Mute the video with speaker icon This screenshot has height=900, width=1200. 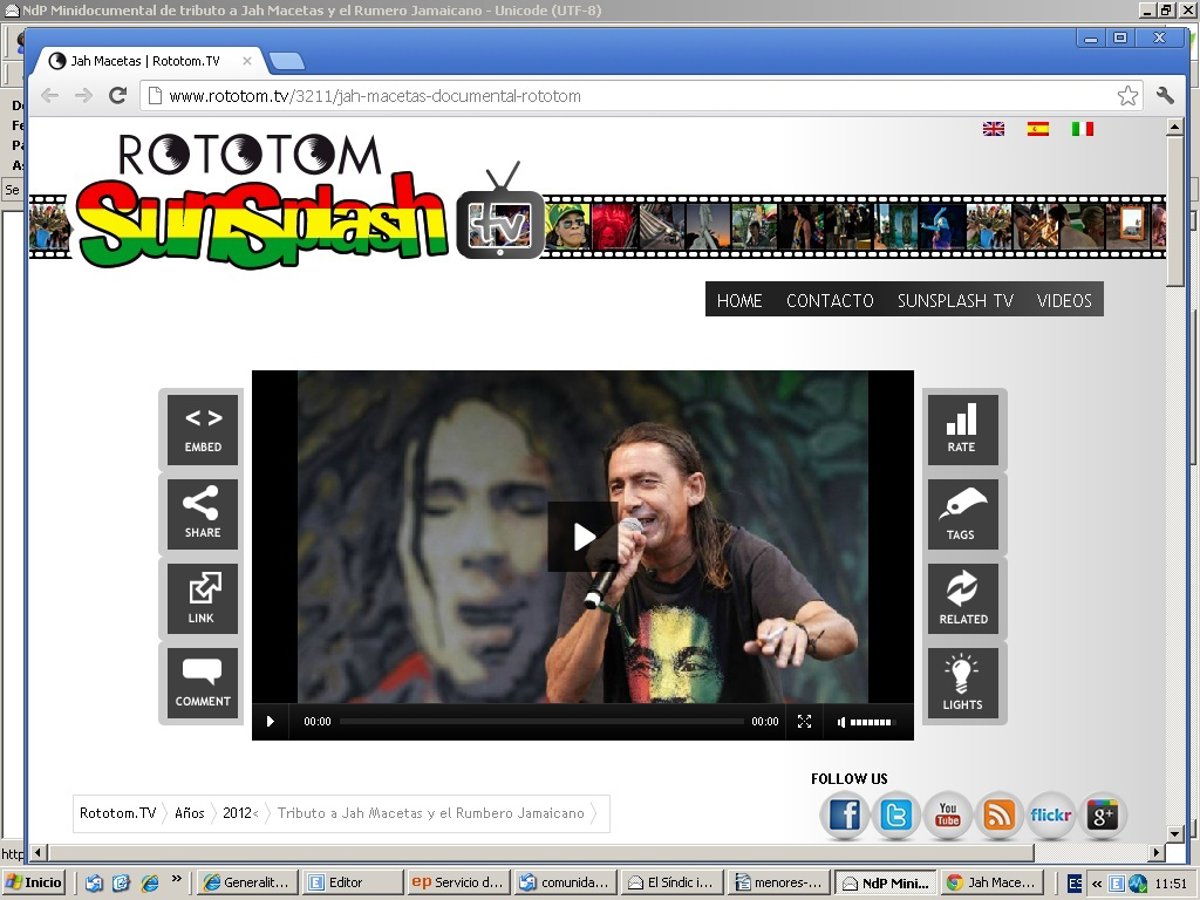[841, 722]
